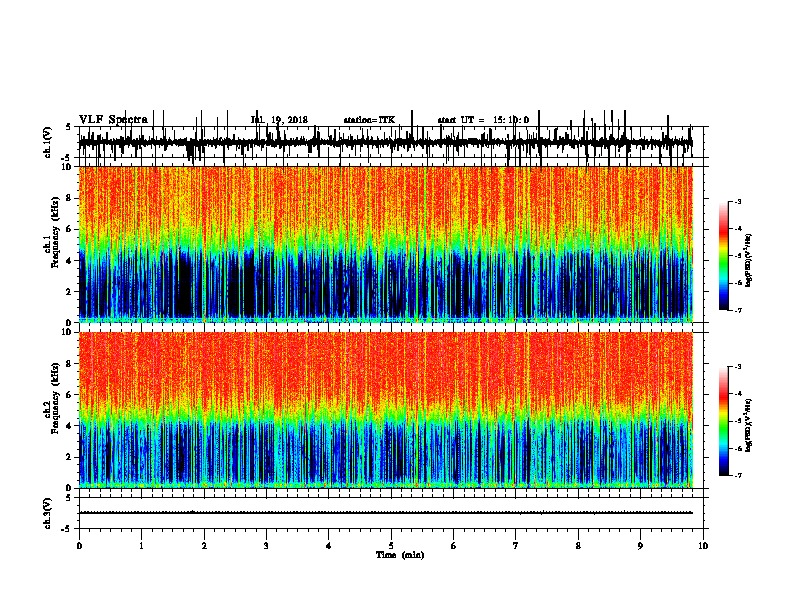The height and width of the screenshot is (612, 792).
Task: Click the "1" minute tick label
Action: tap(141, 546)
